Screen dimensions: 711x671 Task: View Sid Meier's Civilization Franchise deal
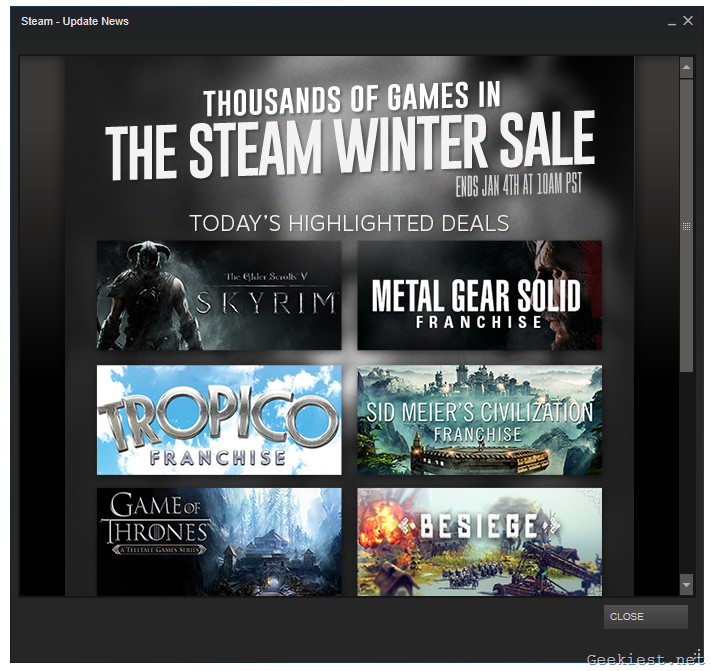[479, 420]
